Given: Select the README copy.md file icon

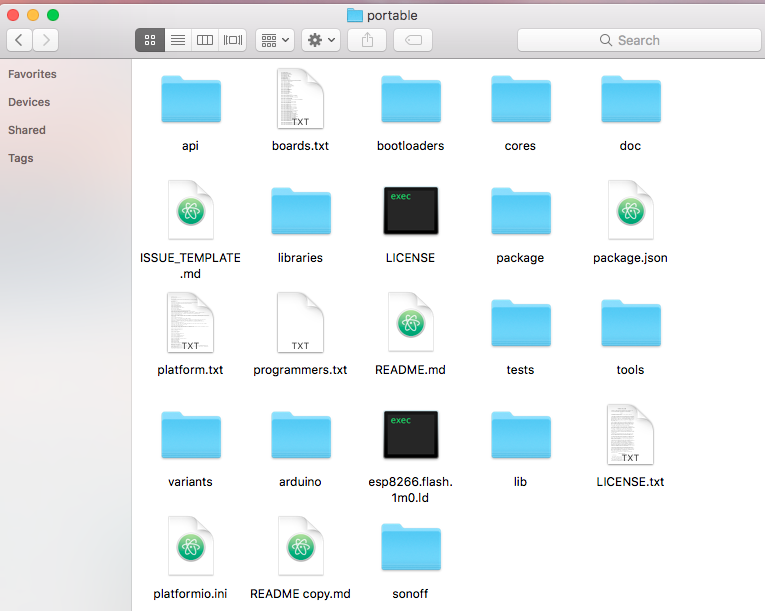Looking at the screenshot, I should coord(301,546).
